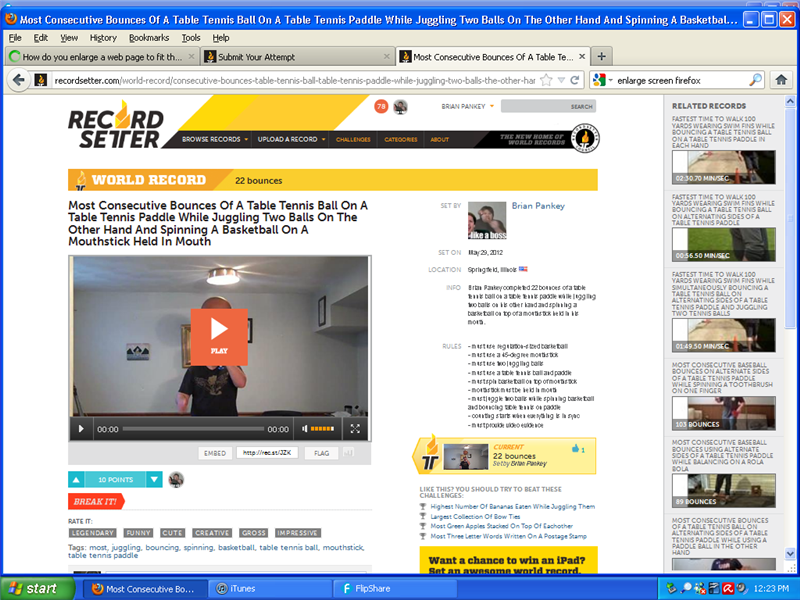Screen dimensions: 800x600
Task: Rate the record as Legendary
Action: click(x=92, y=533)
